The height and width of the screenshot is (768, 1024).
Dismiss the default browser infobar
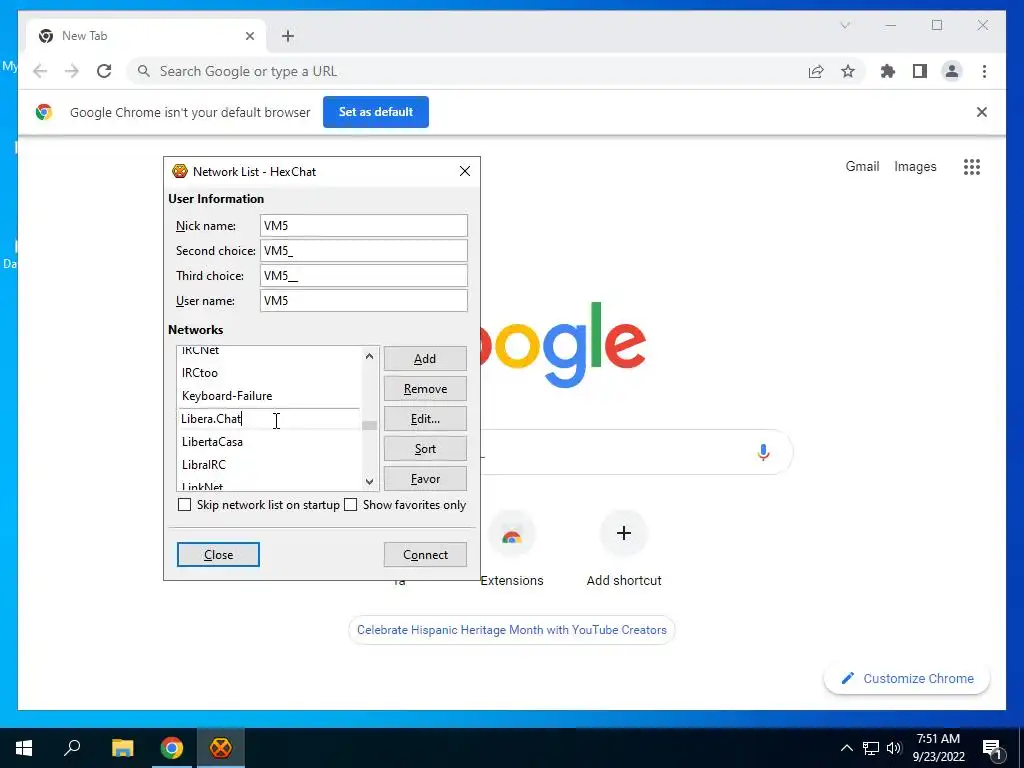(x=982, y=112)
